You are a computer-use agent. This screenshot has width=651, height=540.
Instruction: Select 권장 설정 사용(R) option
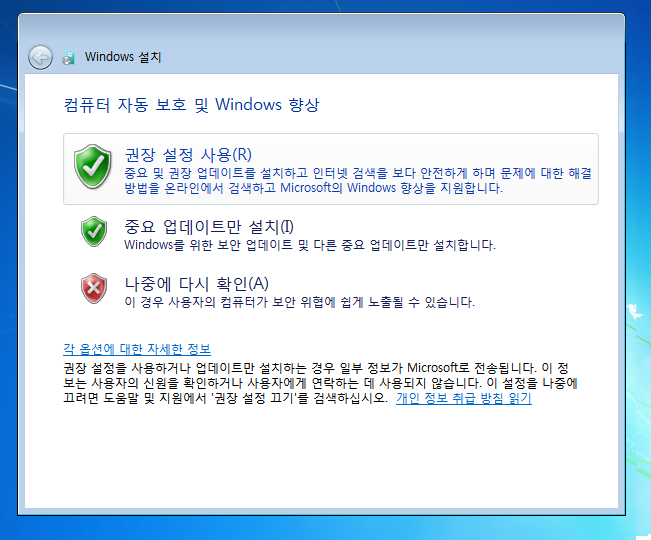(x=330, y=169)
